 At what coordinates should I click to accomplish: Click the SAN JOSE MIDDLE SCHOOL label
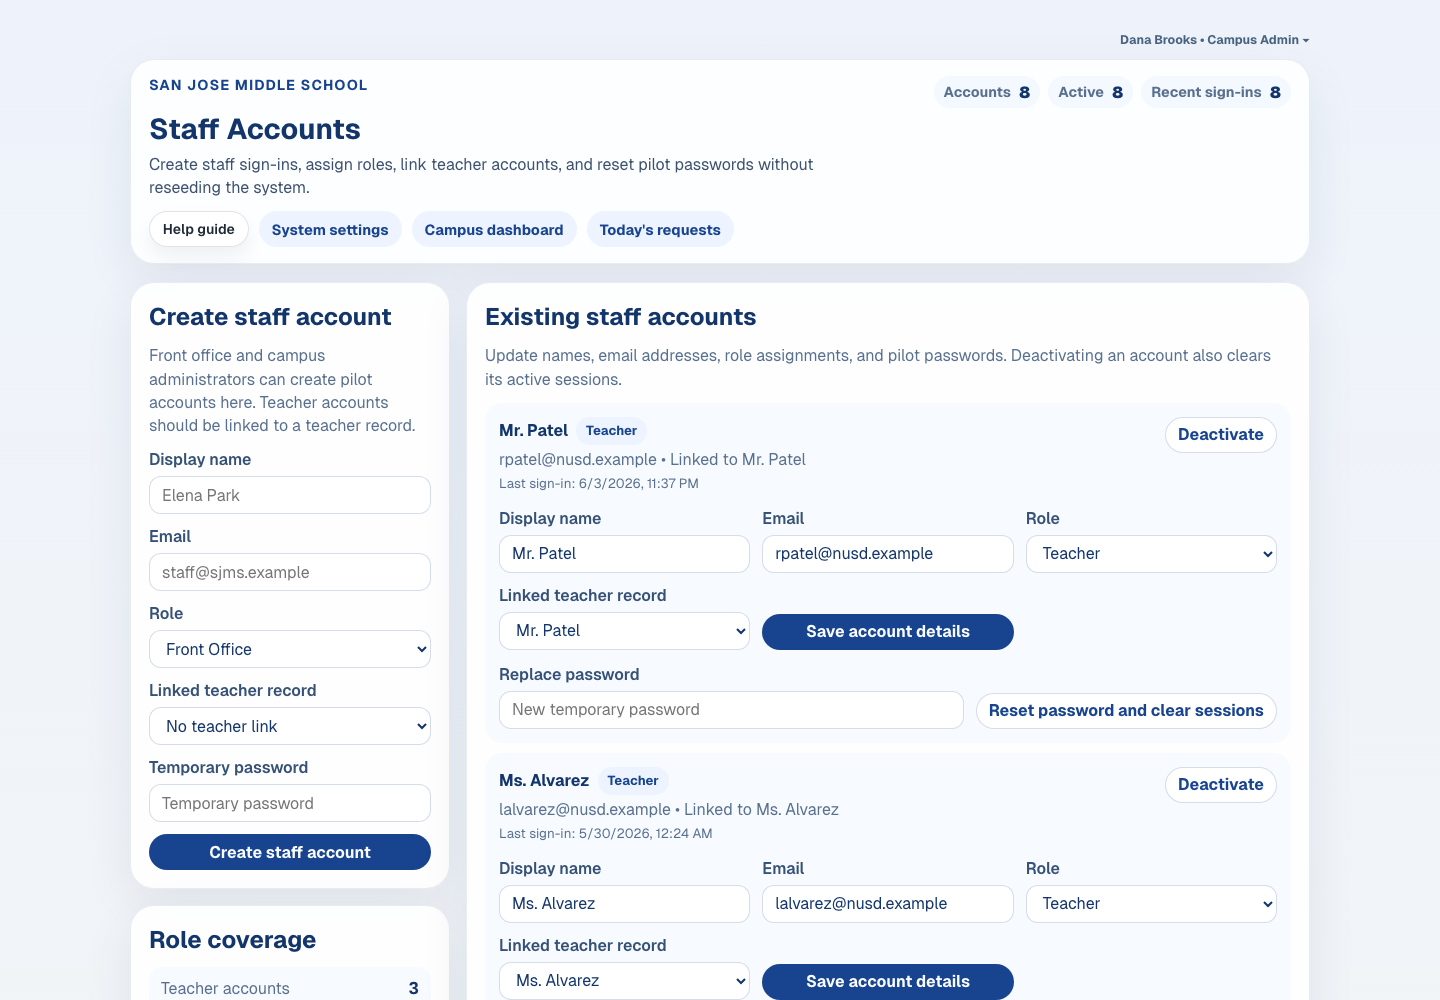tap(258, 85)
